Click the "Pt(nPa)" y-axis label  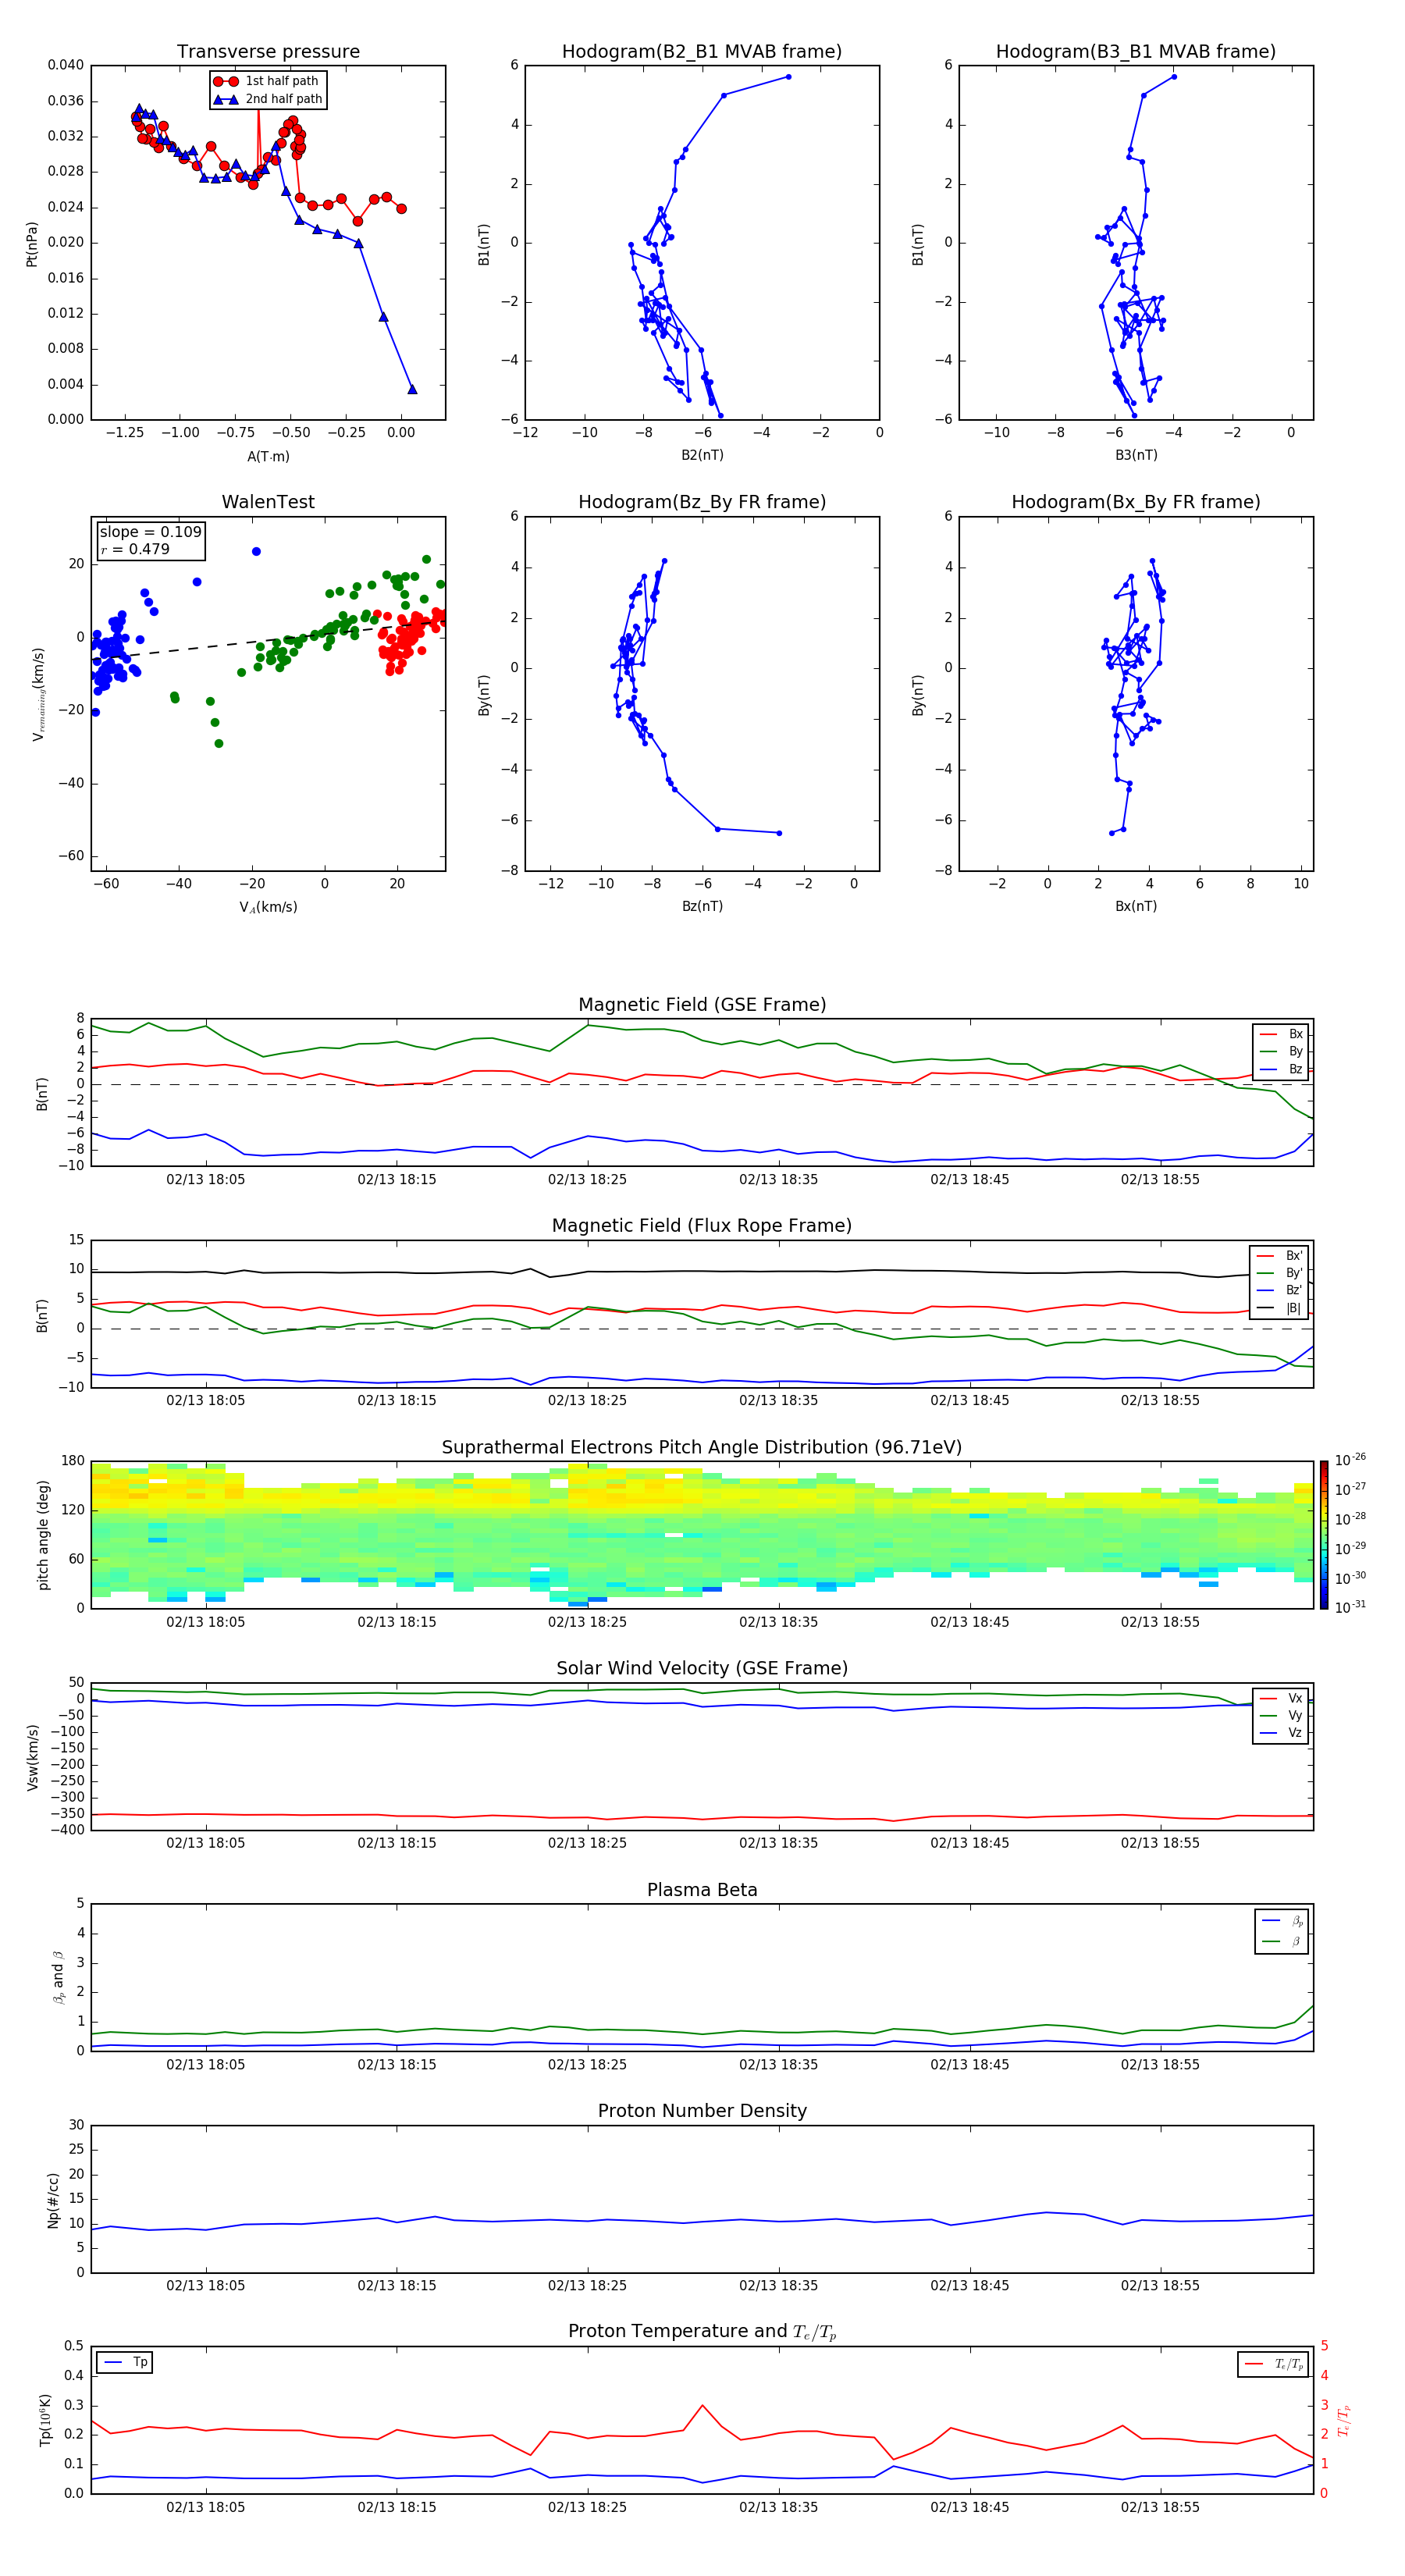[x=32, y=243]
